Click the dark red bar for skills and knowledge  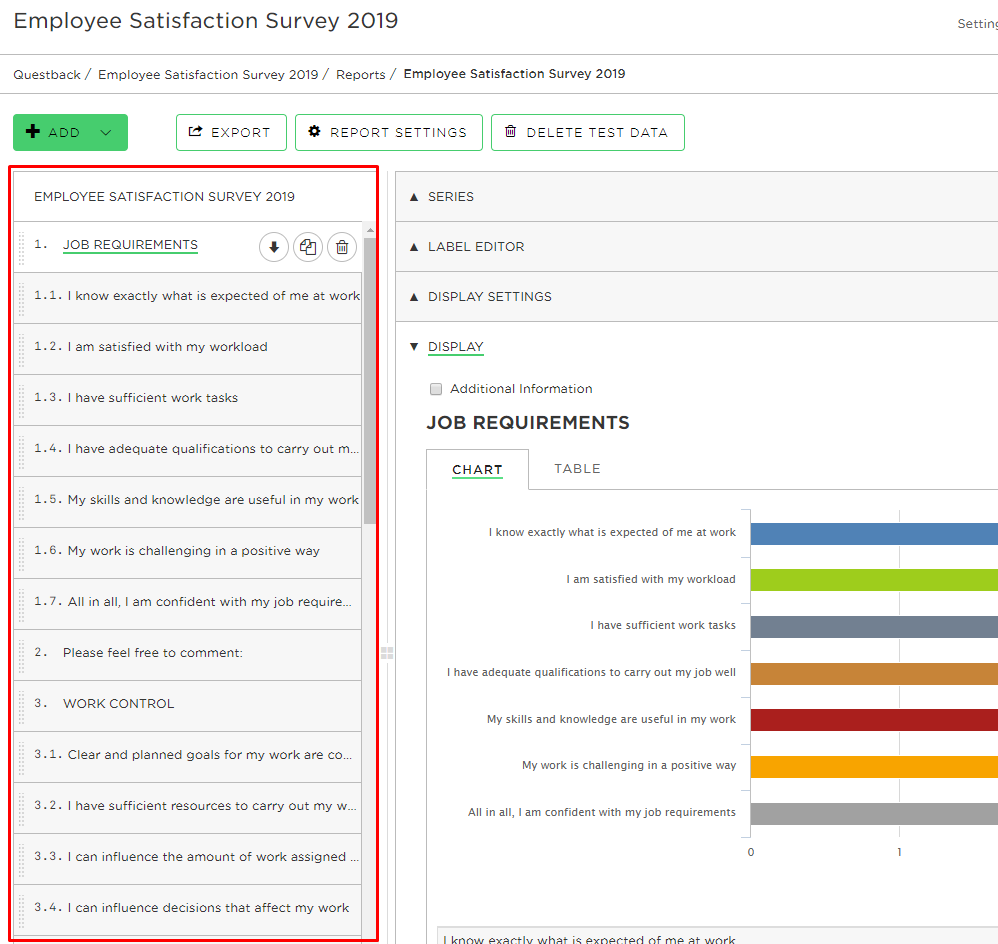pyautogui.click(x=874, y=720)
